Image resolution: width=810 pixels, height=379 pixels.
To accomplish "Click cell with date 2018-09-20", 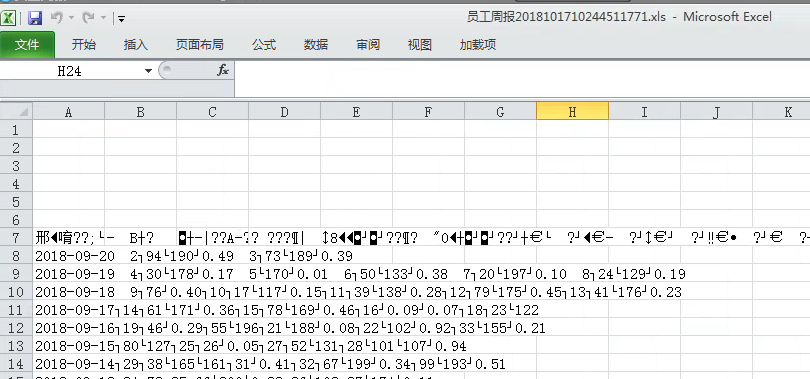I will click(x=69, y=256).
